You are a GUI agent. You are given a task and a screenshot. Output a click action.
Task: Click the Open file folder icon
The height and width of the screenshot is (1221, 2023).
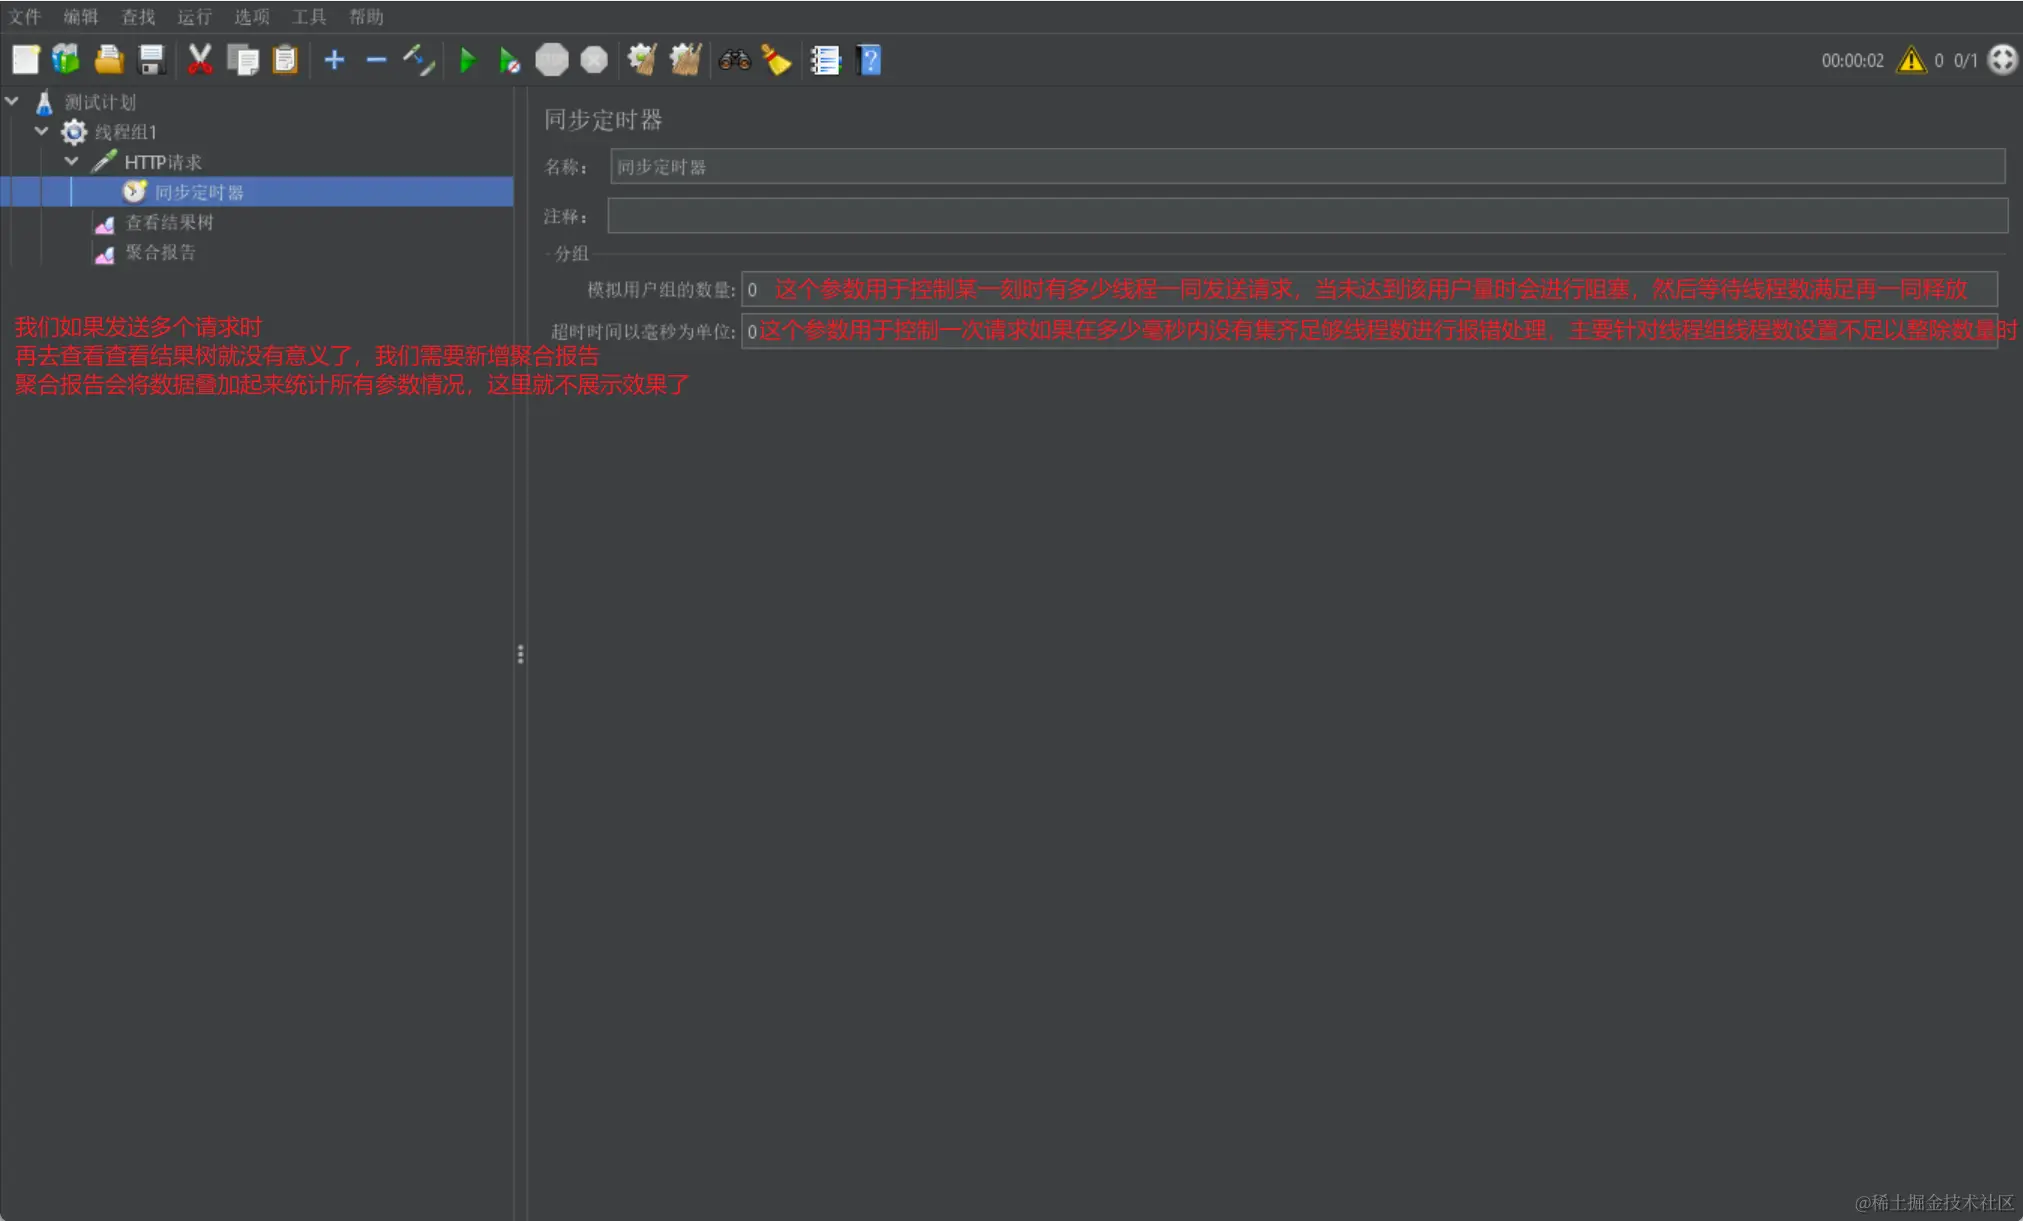tap(109, 60)
